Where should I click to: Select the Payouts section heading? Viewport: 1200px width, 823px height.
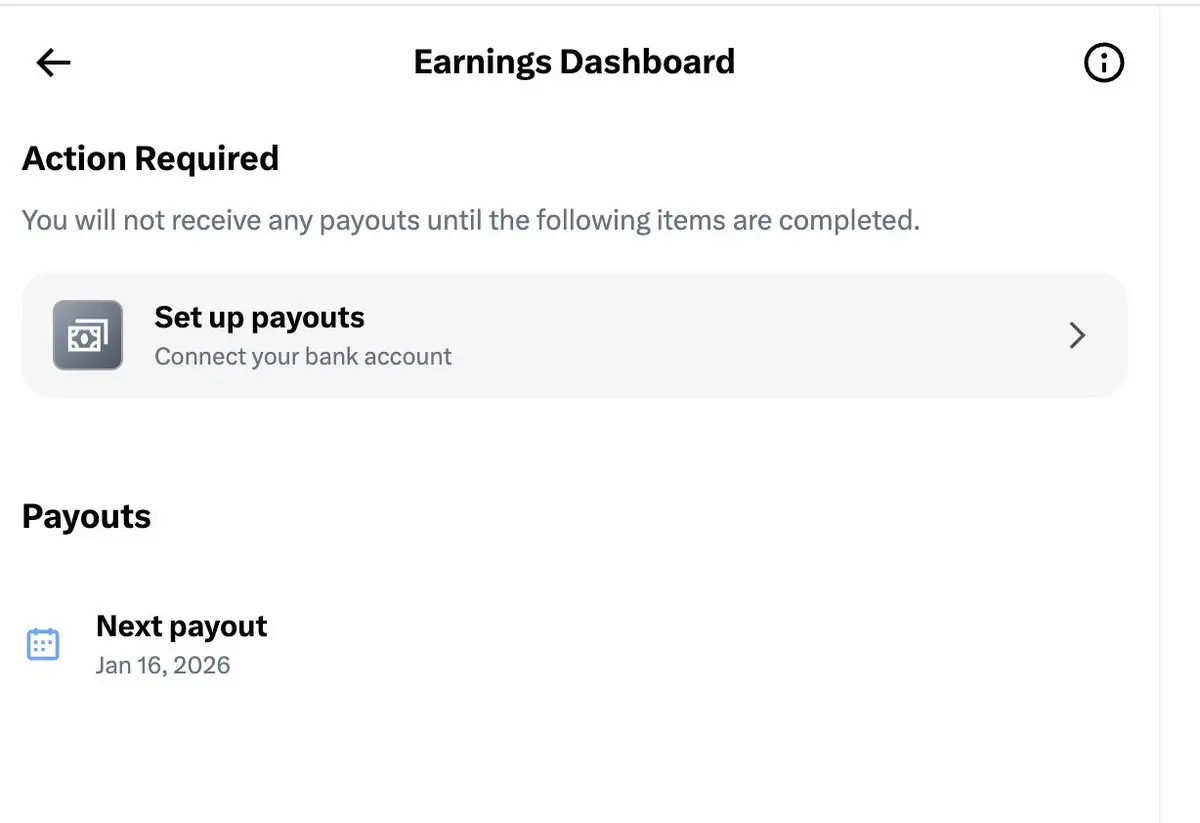click(86, 517)
